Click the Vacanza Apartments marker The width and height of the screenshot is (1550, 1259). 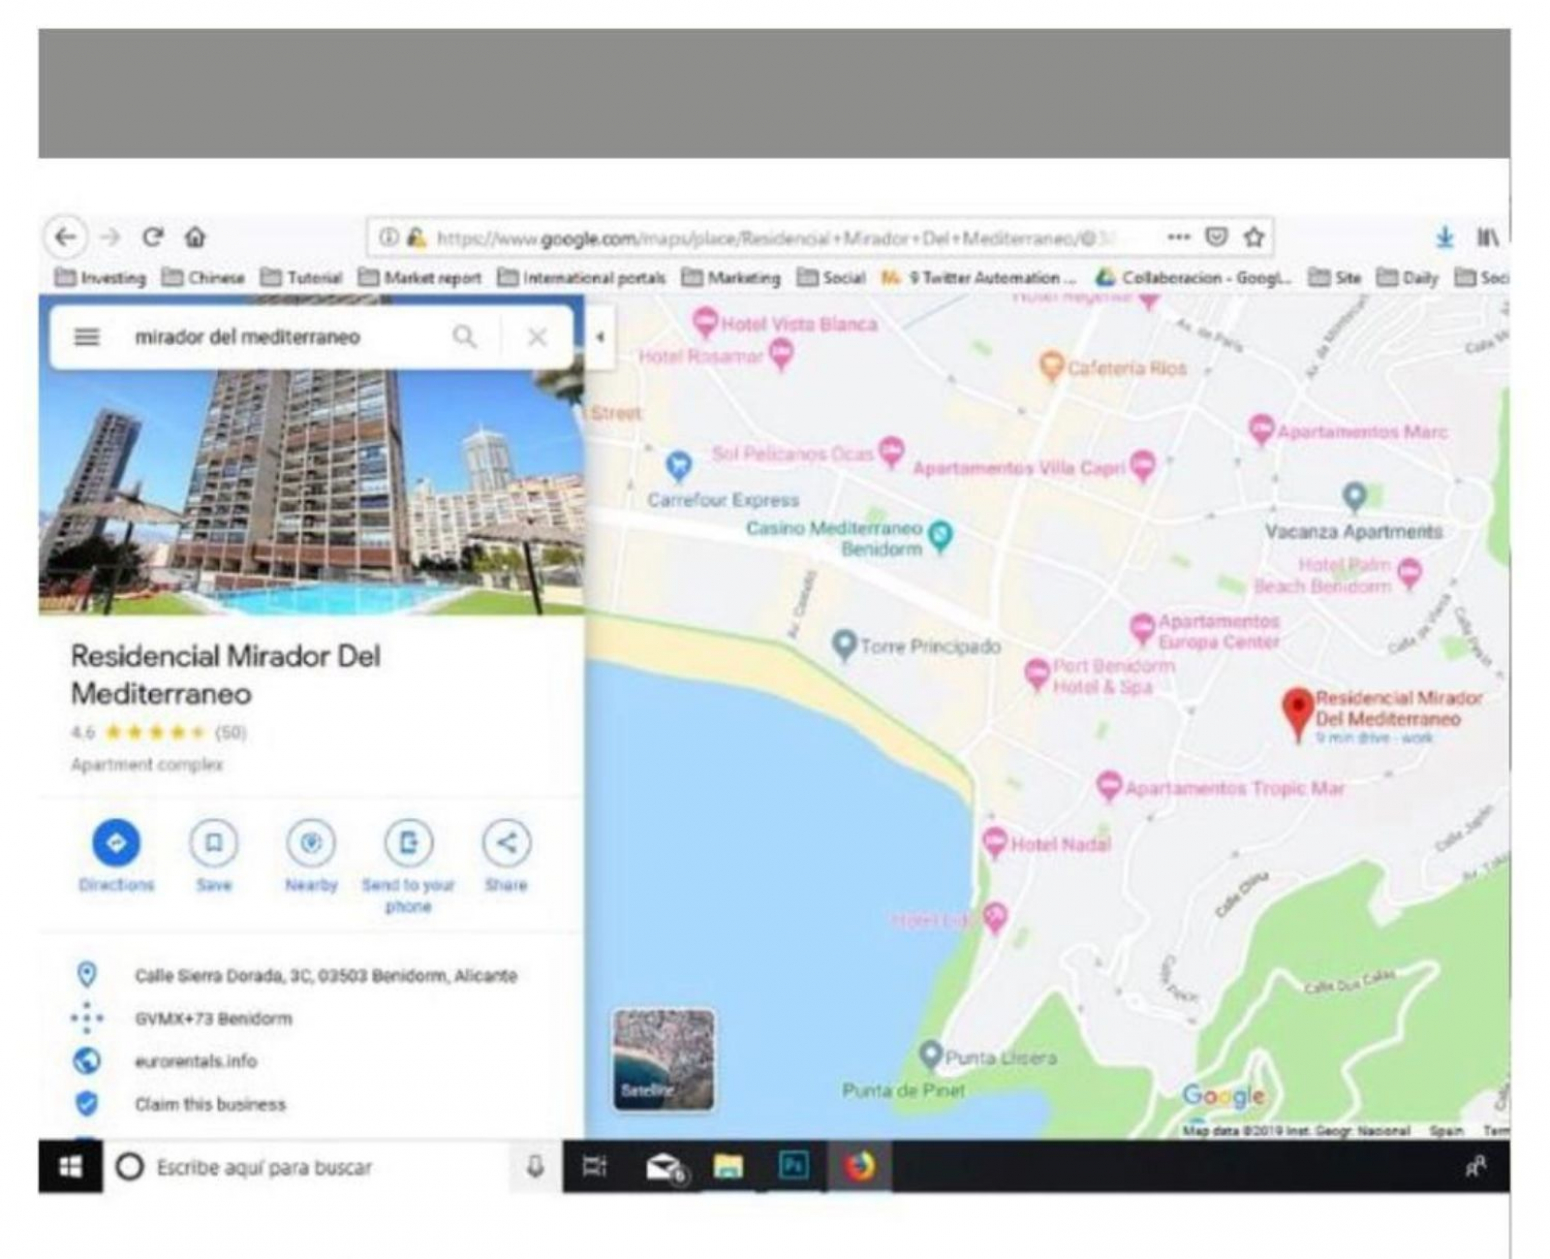click(1355, 496)
